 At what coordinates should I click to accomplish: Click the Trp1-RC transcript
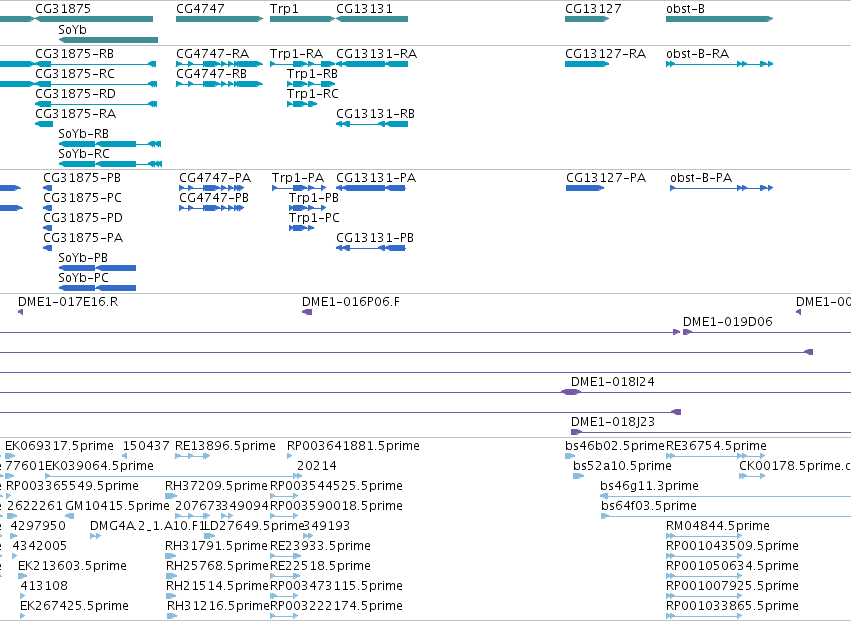click(302, 104)
